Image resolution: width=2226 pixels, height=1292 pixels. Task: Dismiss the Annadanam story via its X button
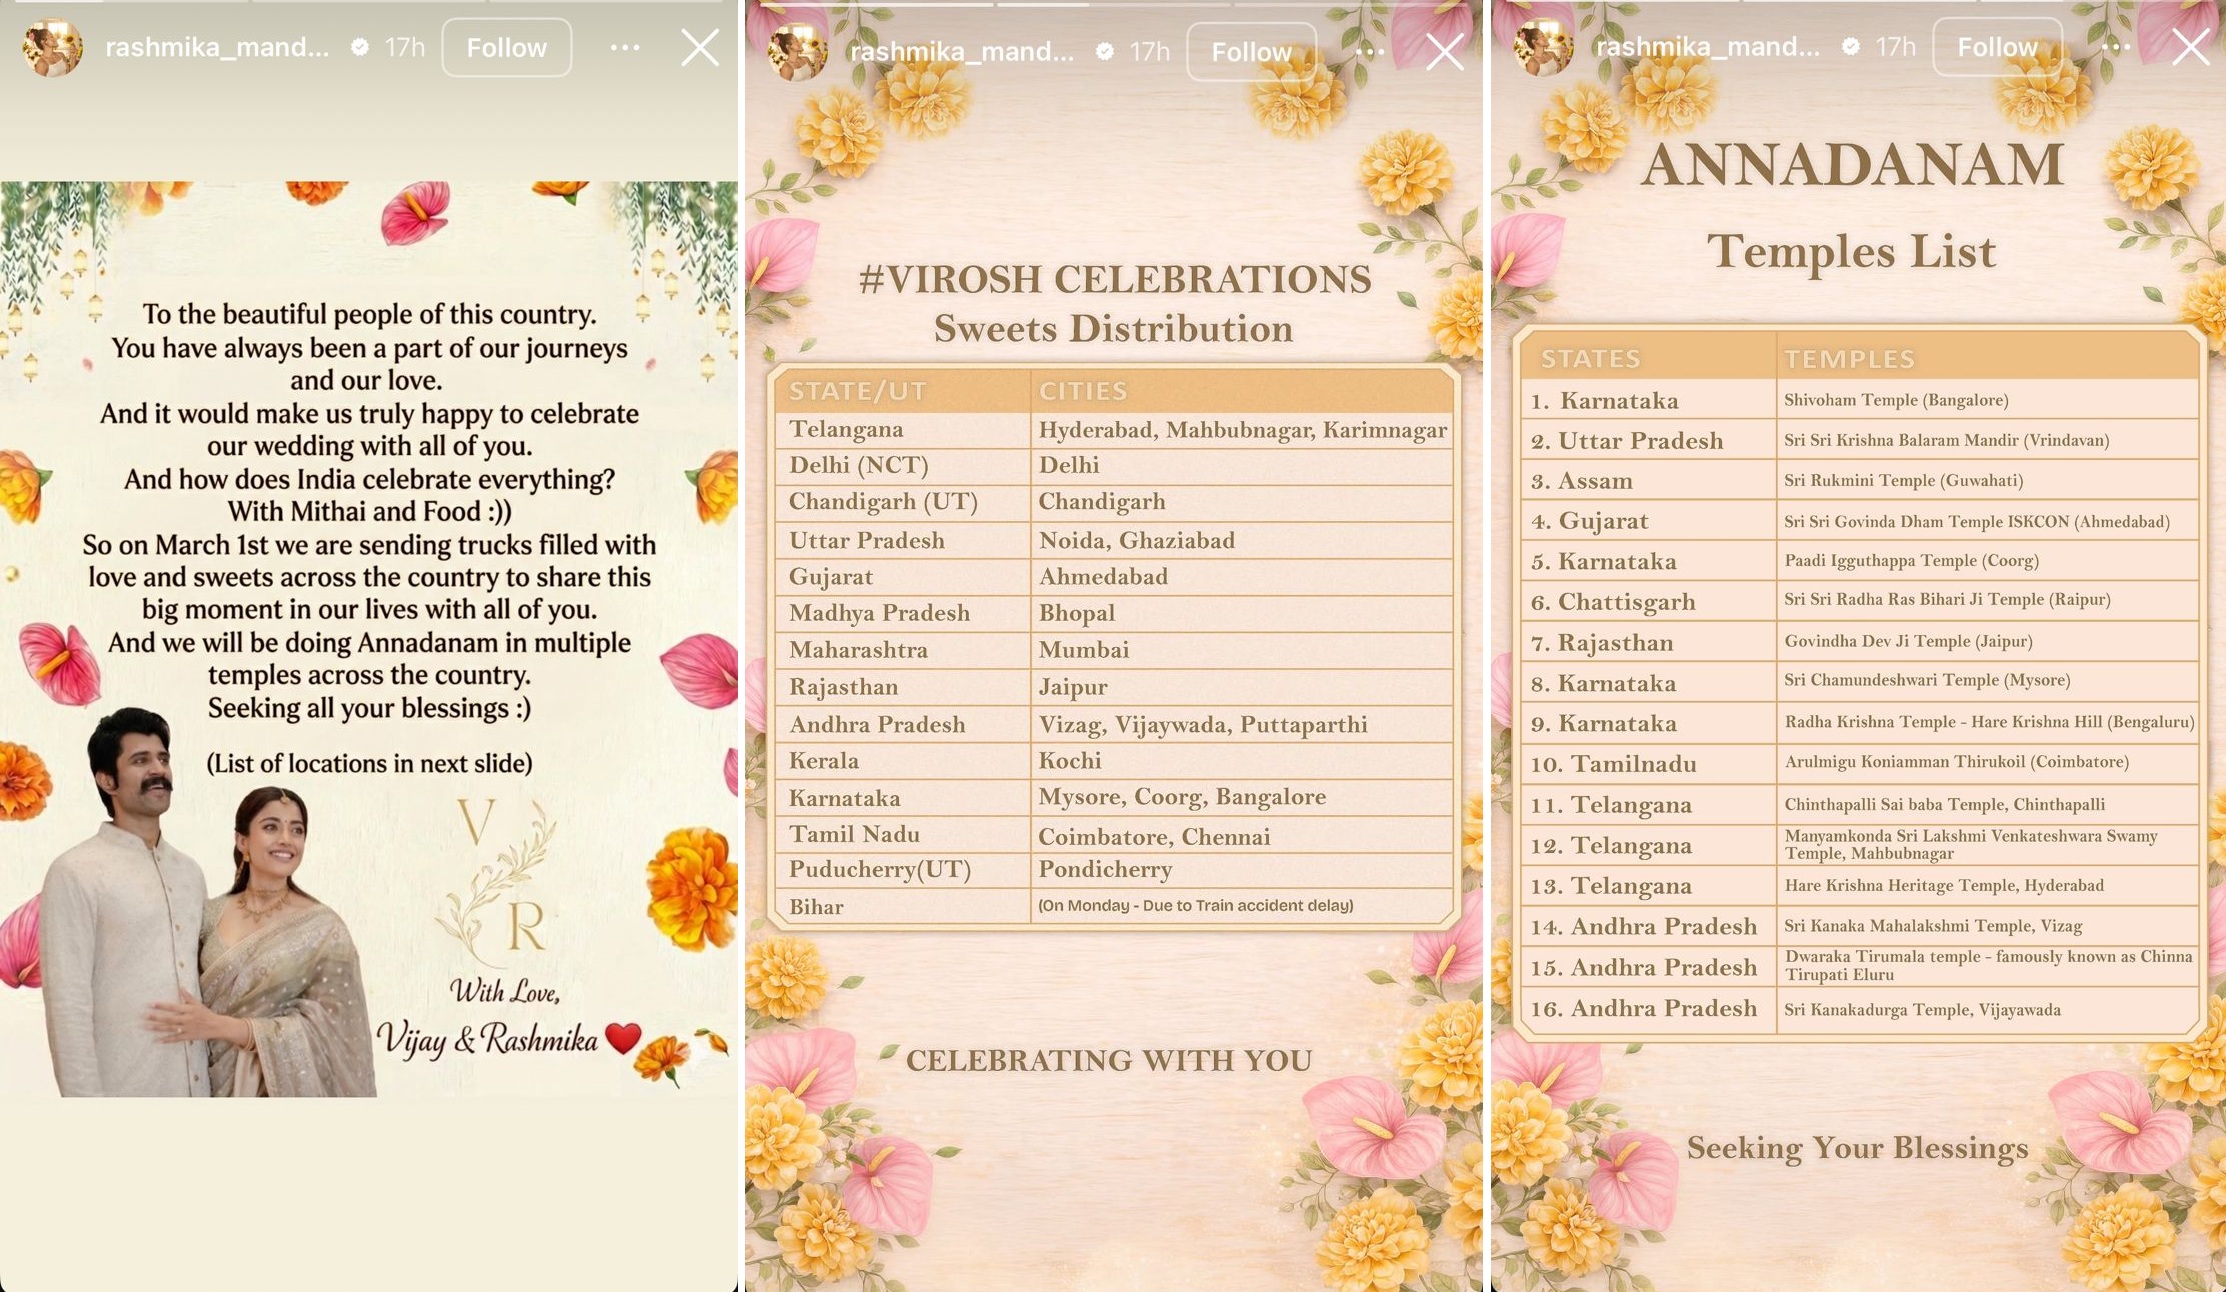coord(2190,46)
